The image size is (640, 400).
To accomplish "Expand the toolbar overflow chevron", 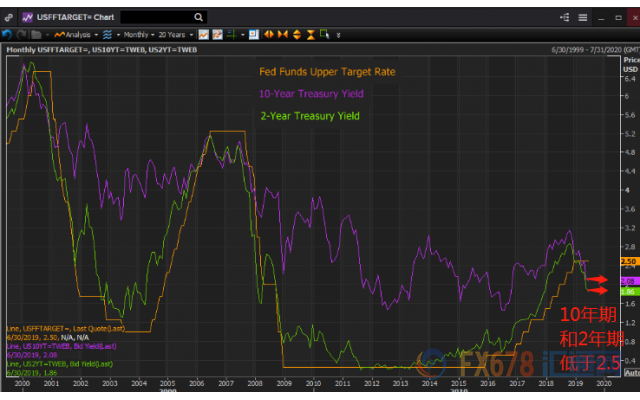I will click(338, 35).
